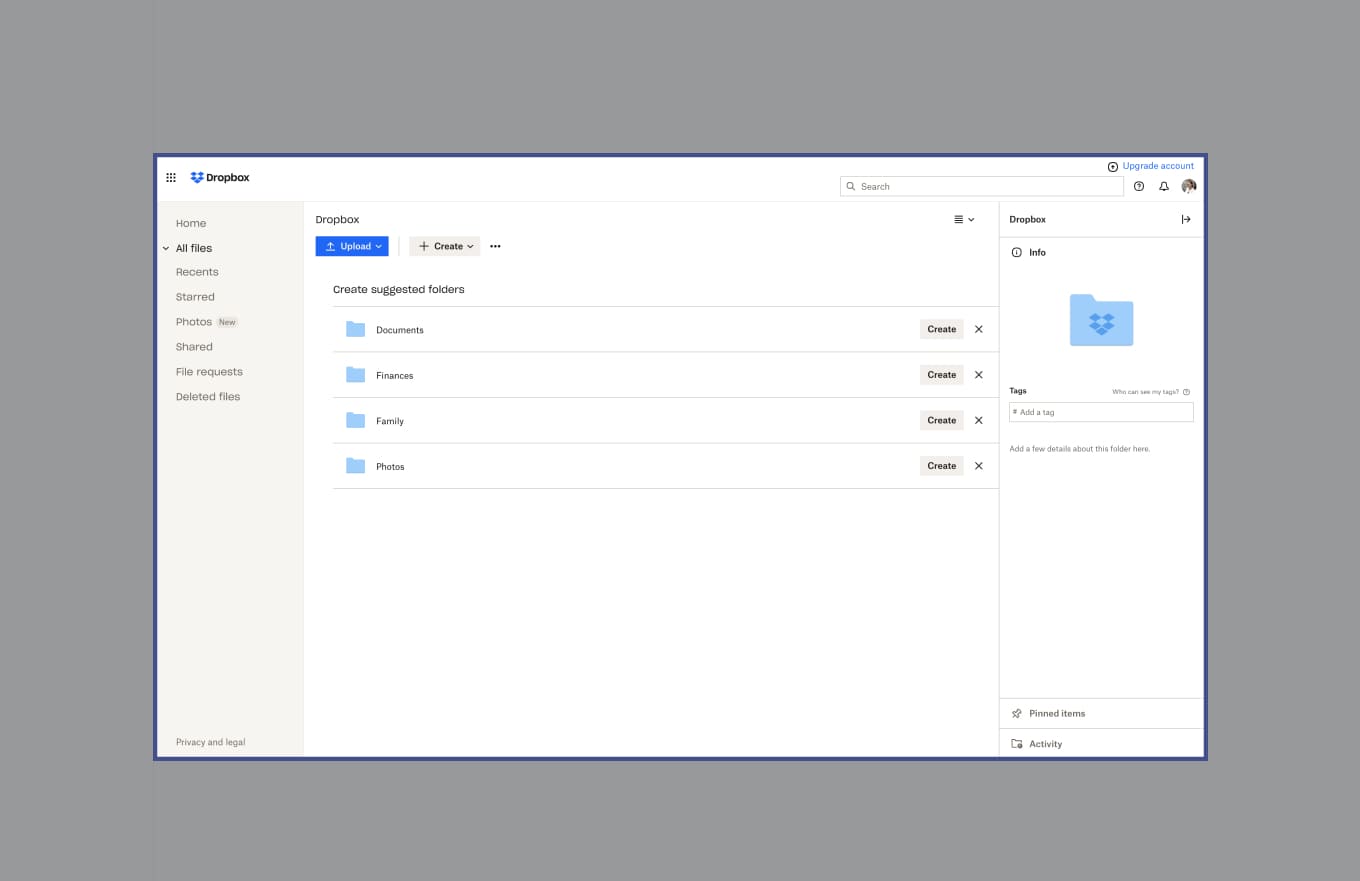The image size is (1360, 881).
Task: Open the more actions ellipsis menu
Action: pyautogui.click(x=495, y=247)
